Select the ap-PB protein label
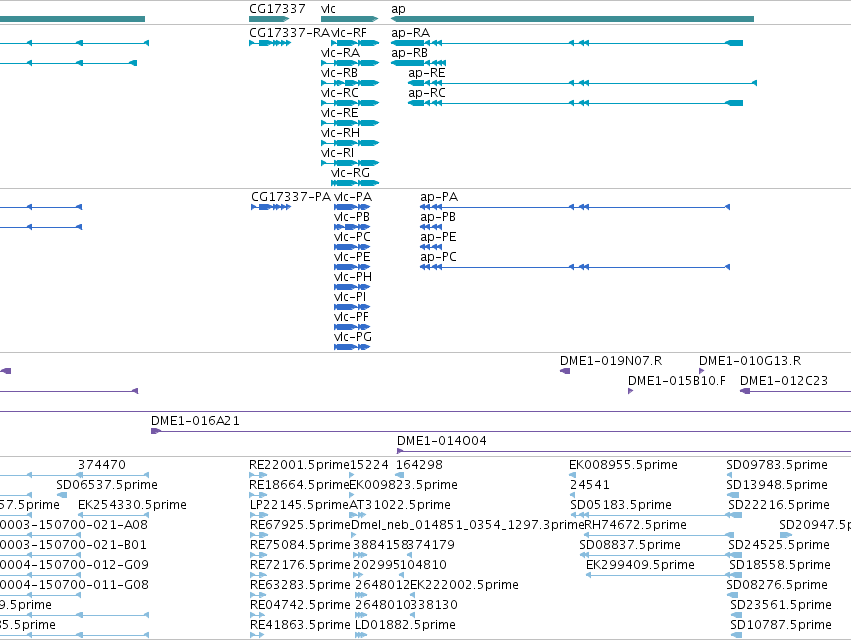Image resolution: width=851 pixels, height=640 pixels. click(438, 217)
